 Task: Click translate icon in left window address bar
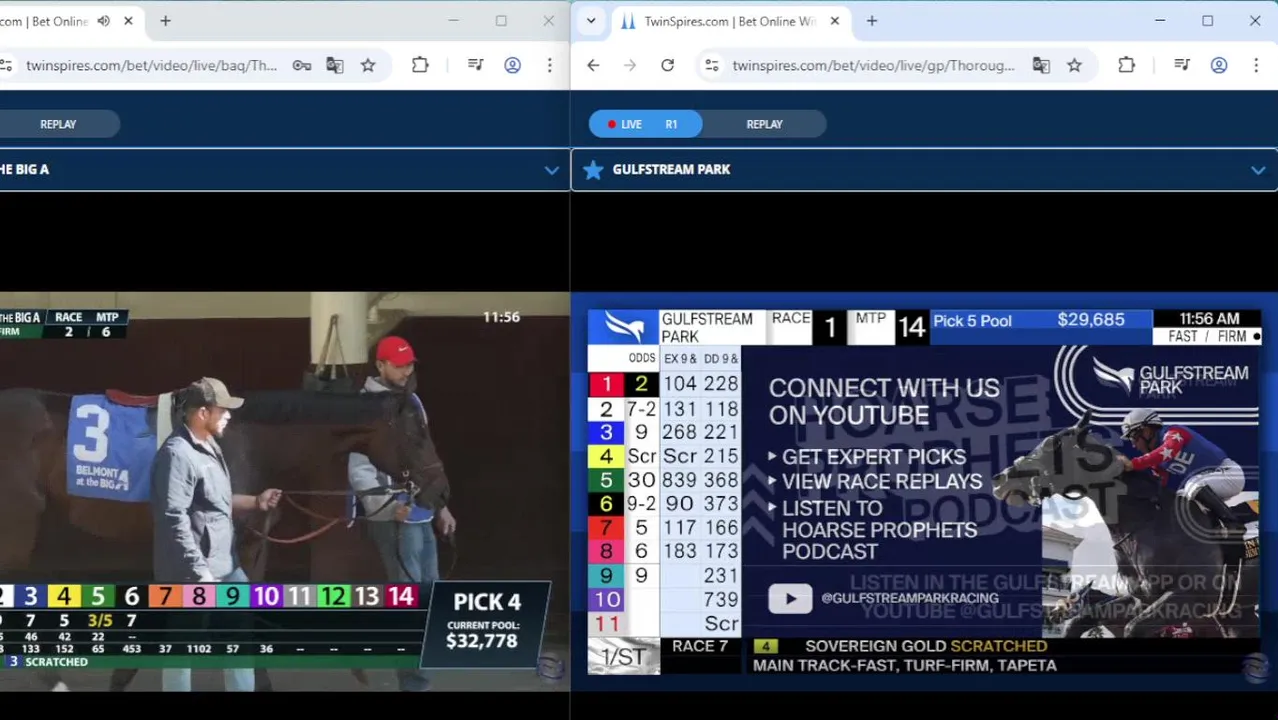[335, 65]
